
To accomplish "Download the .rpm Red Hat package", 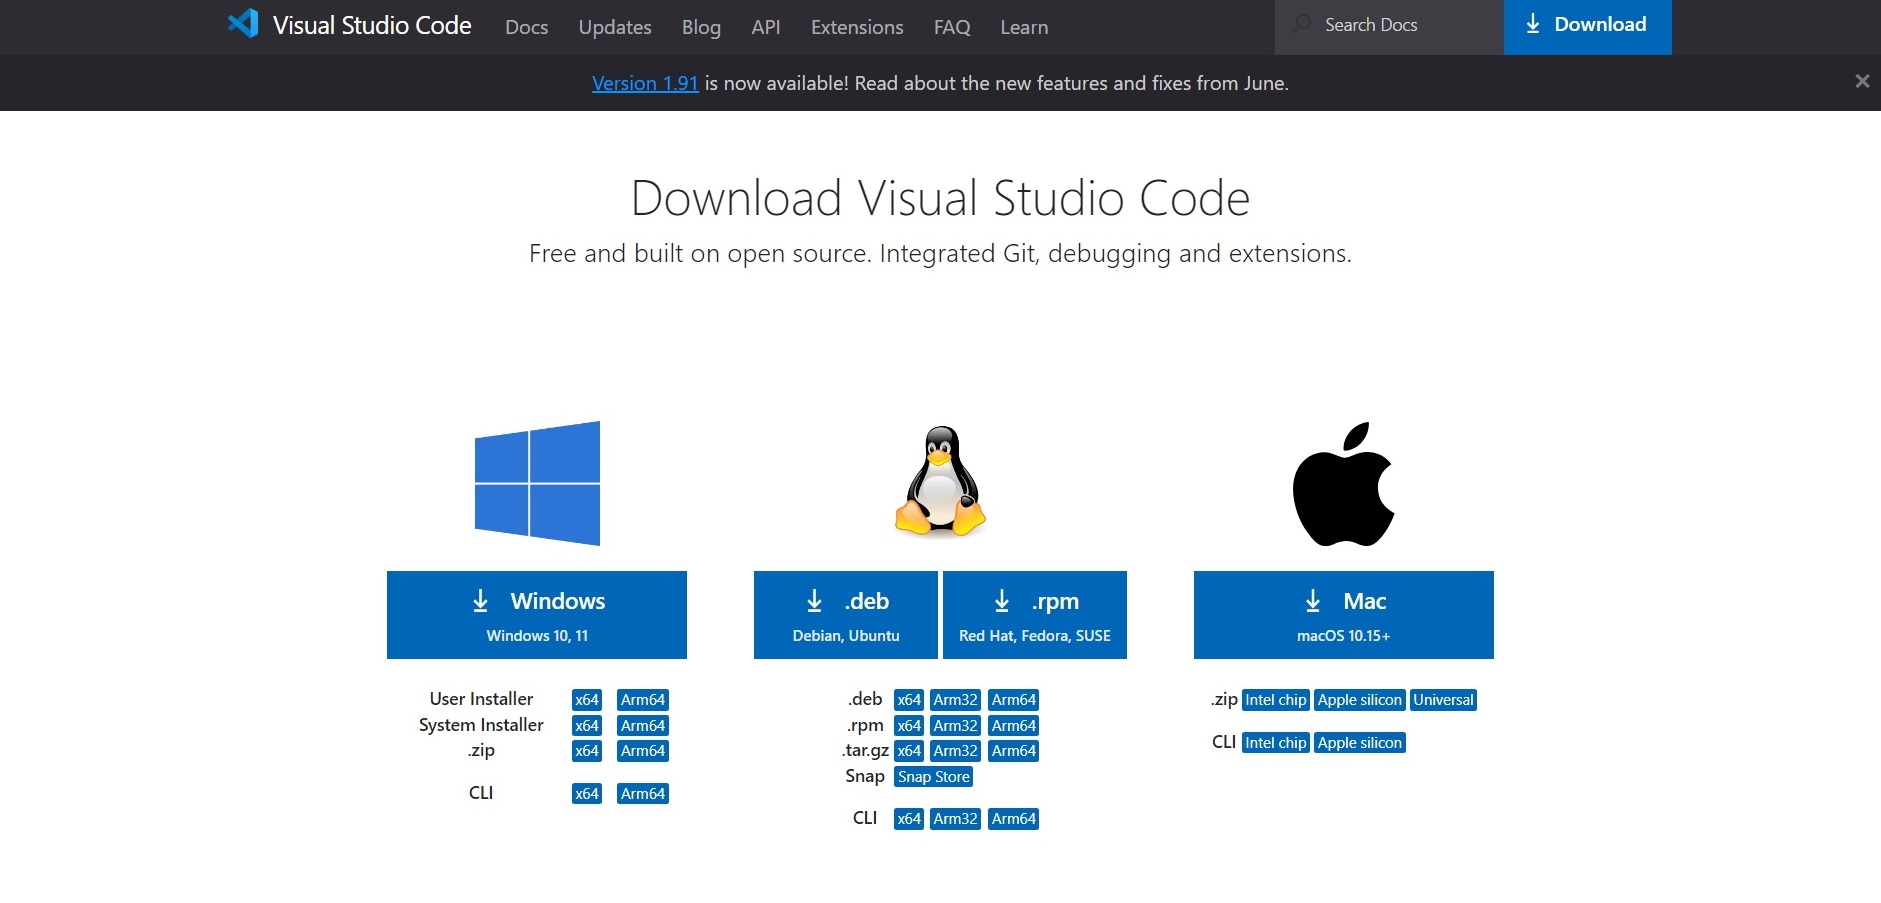I will pos(1035,615).
